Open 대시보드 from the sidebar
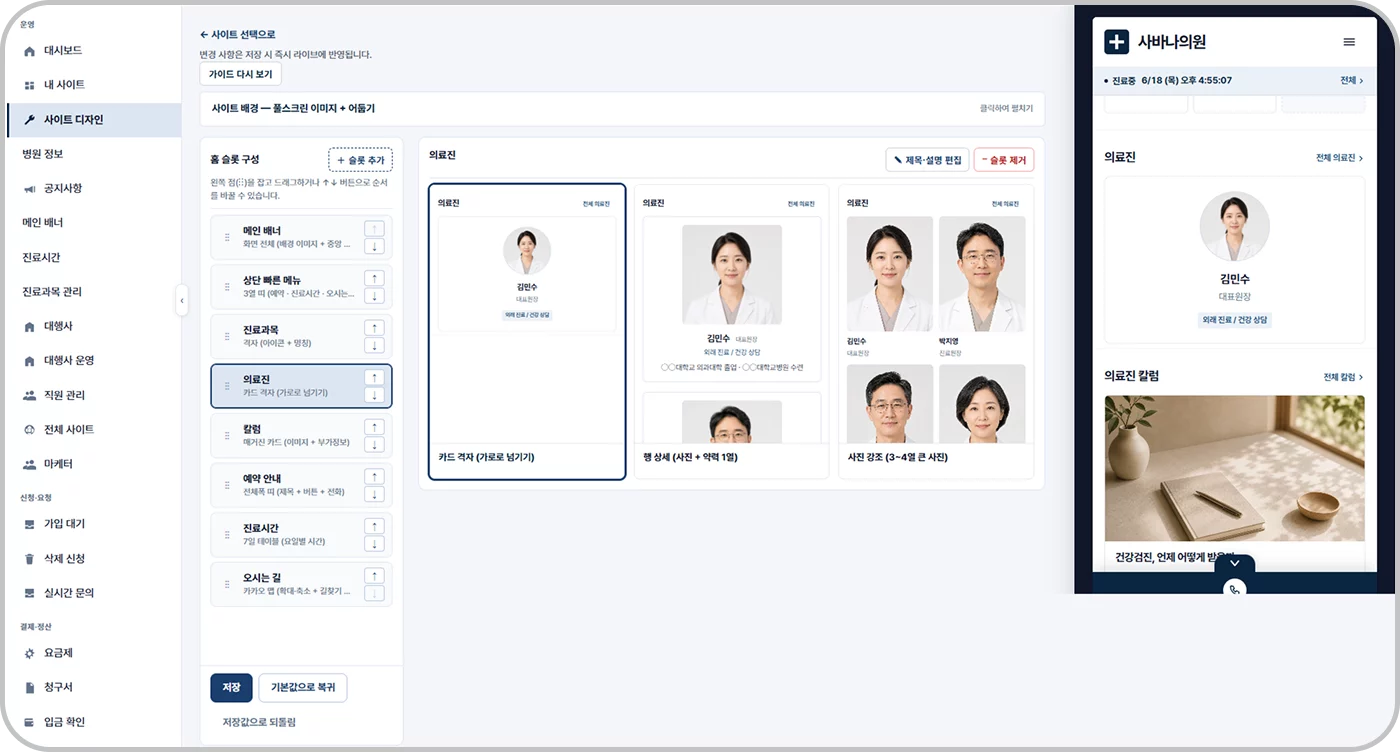Viewport: 1400px width, 752px height. (93, 50)
